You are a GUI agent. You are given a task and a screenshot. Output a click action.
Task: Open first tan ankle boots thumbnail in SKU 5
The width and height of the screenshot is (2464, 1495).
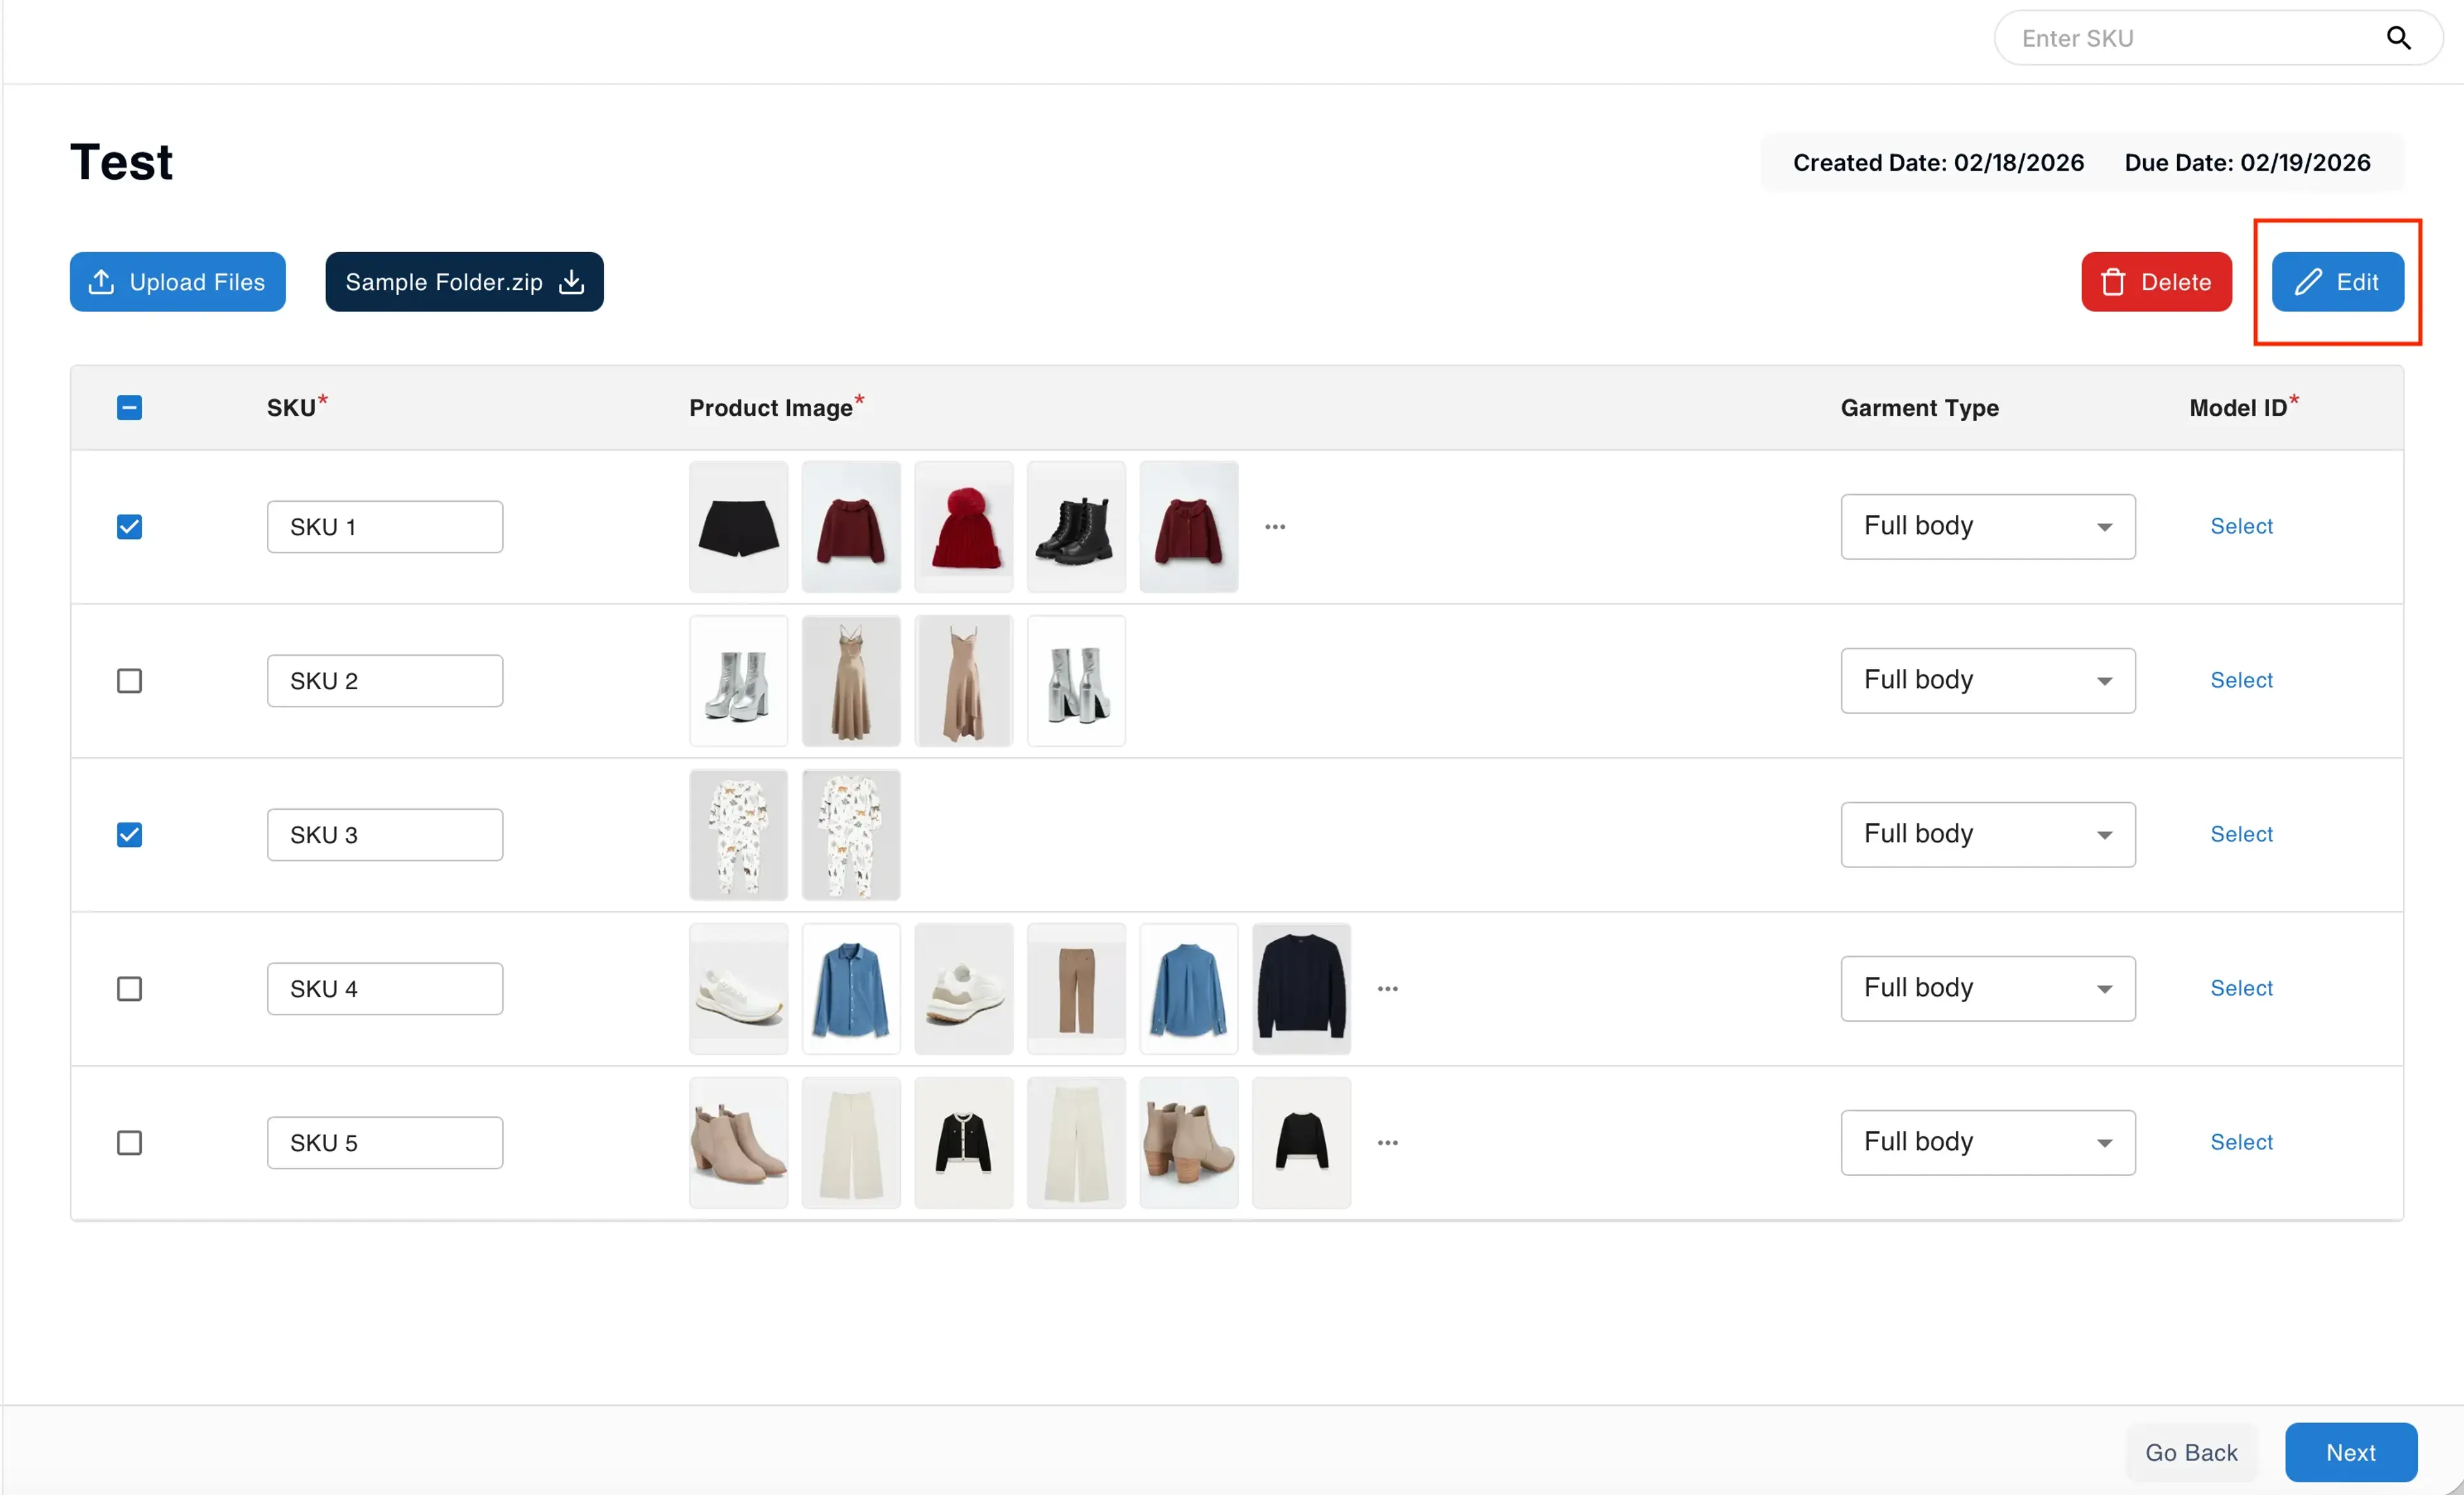pos(739,1143)
